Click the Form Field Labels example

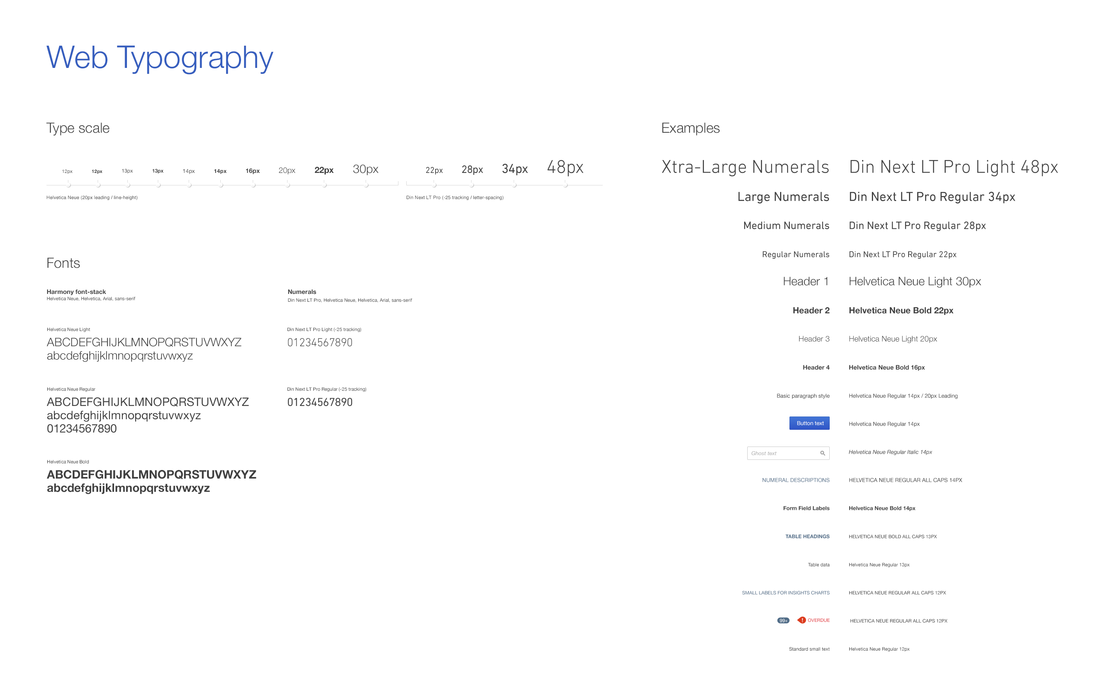click(x=806, y=508)
